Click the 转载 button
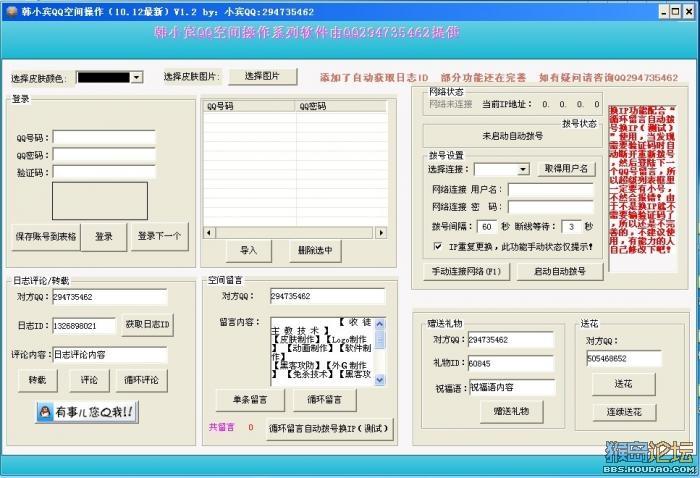The image size is (700, 478). pos(38,380)
